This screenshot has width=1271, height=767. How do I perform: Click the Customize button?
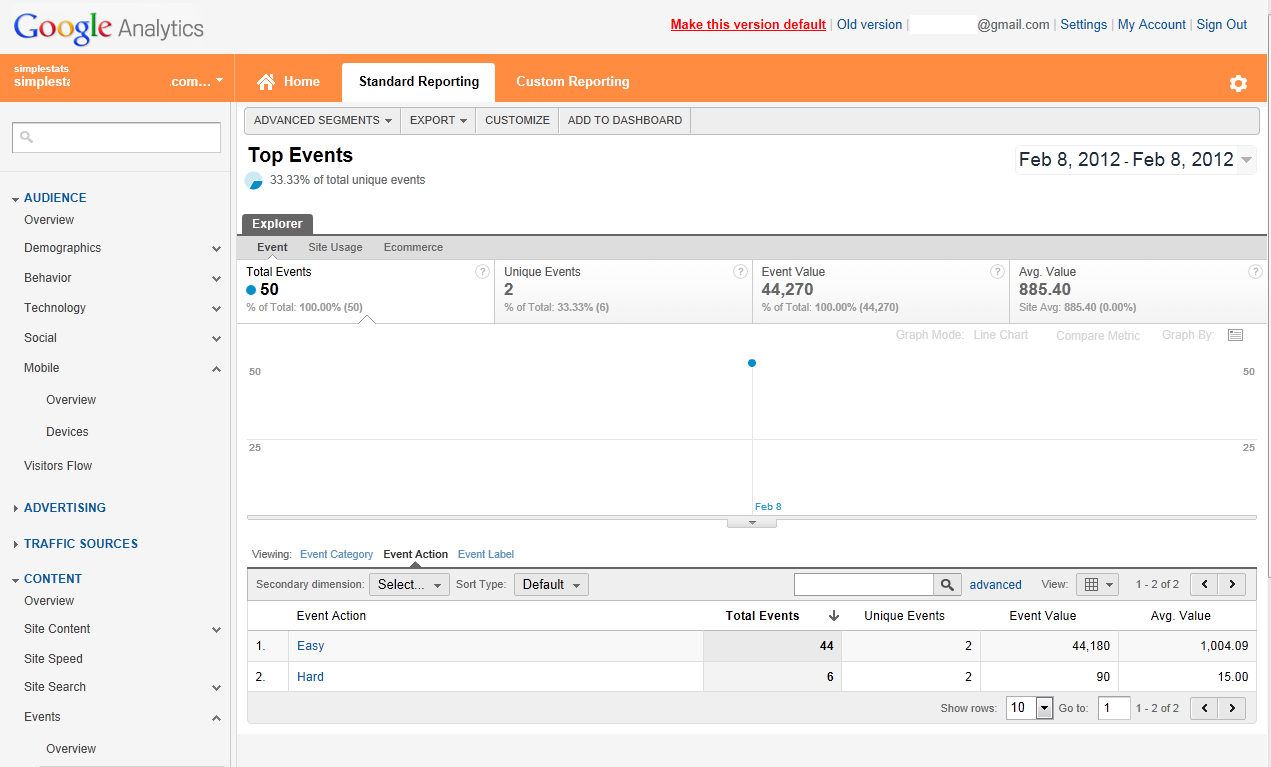517,120
